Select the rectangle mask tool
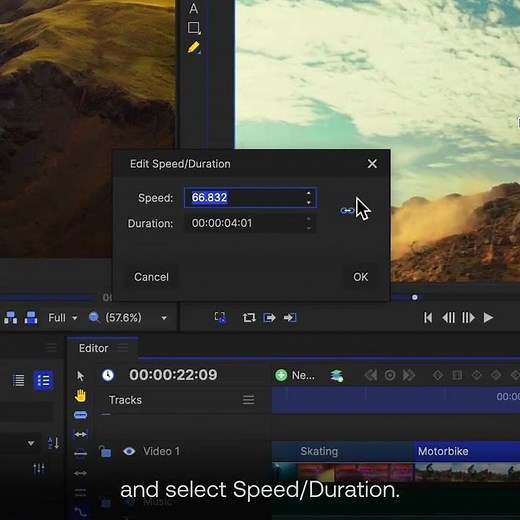This screenshot has width=520, height=520. [x=194, y=28]
